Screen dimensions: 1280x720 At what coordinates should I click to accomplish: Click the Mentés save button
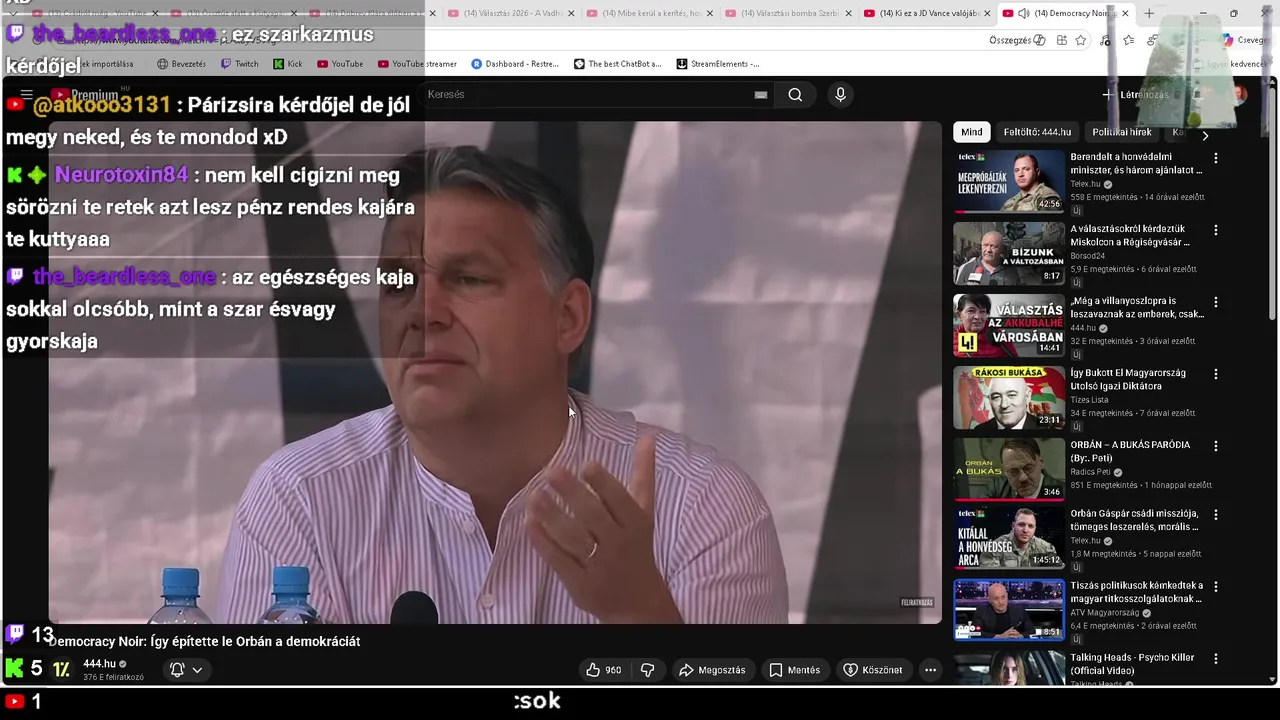click(794, 670)
